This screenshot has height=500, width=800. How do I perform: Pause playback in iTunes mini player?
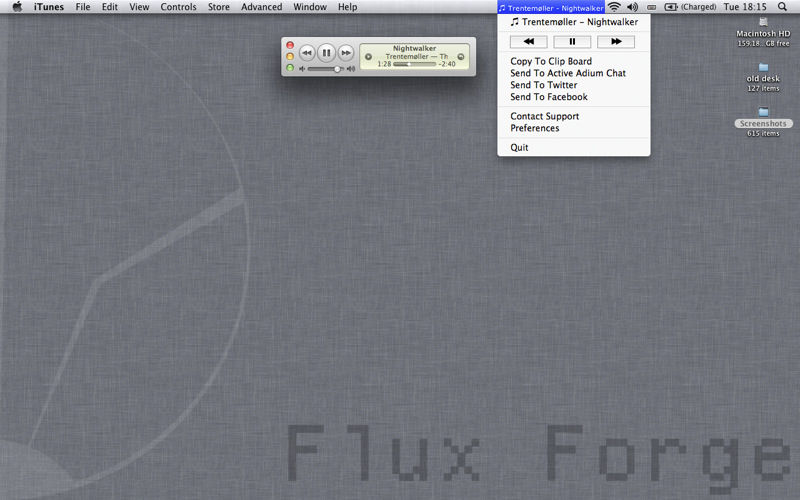tap(327, 53)
